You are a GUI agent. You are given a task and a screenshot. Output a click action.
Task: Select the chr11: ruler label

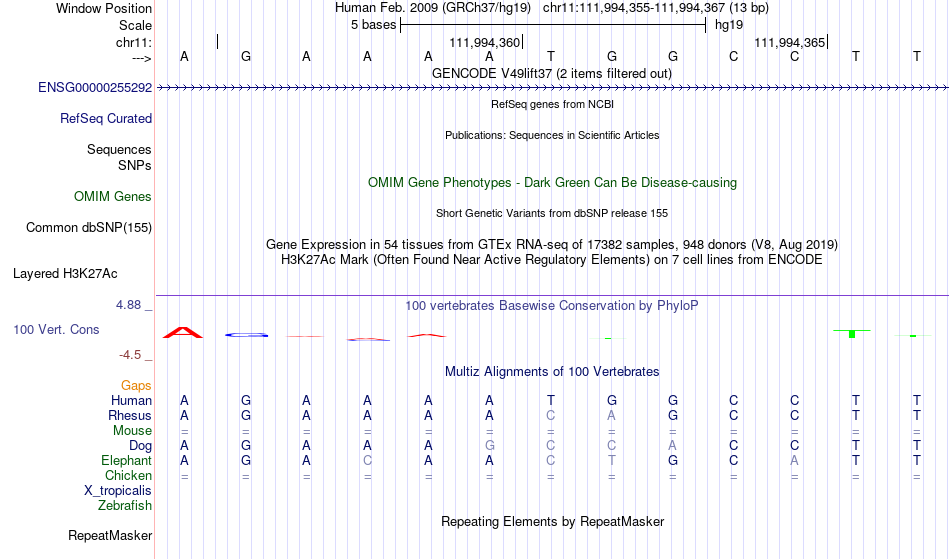coord(134,42)
